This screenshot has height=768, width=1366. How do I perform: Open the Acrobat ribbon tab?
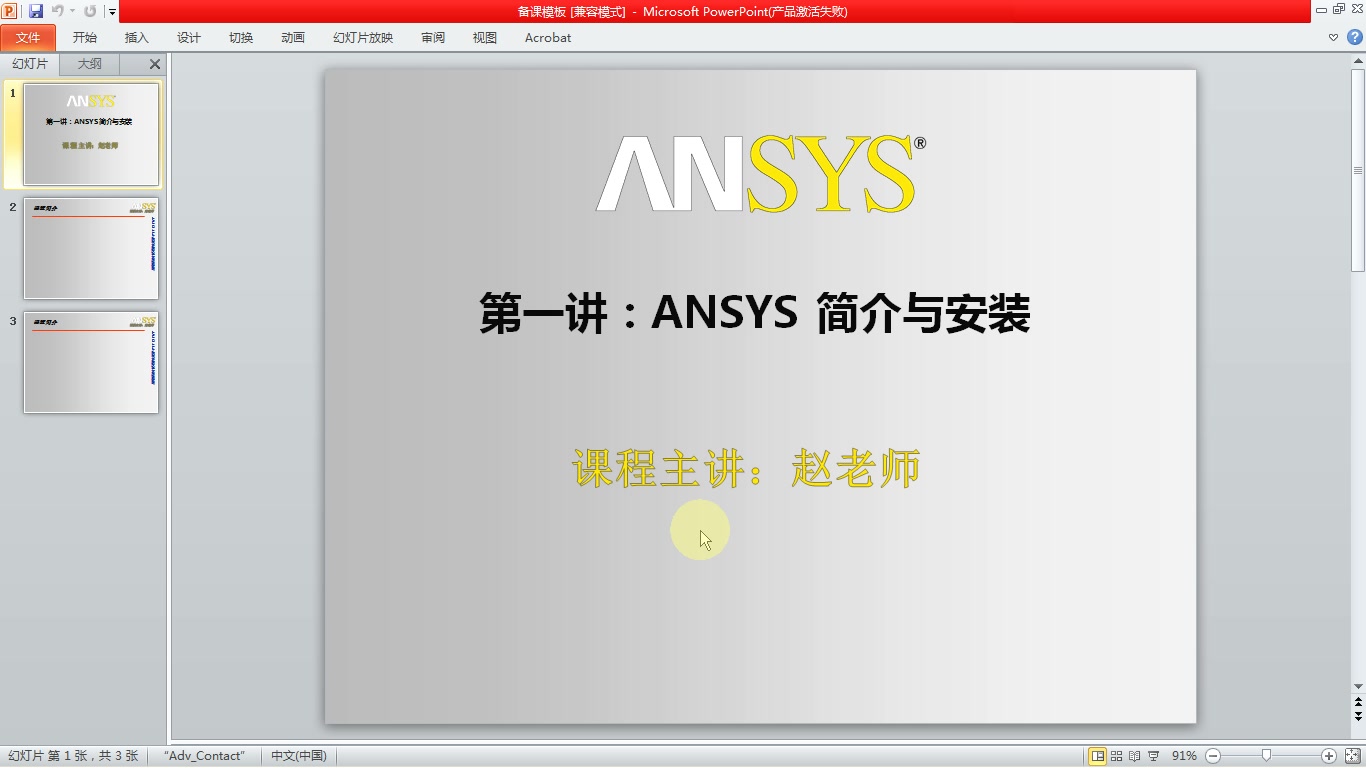[548, 38]
